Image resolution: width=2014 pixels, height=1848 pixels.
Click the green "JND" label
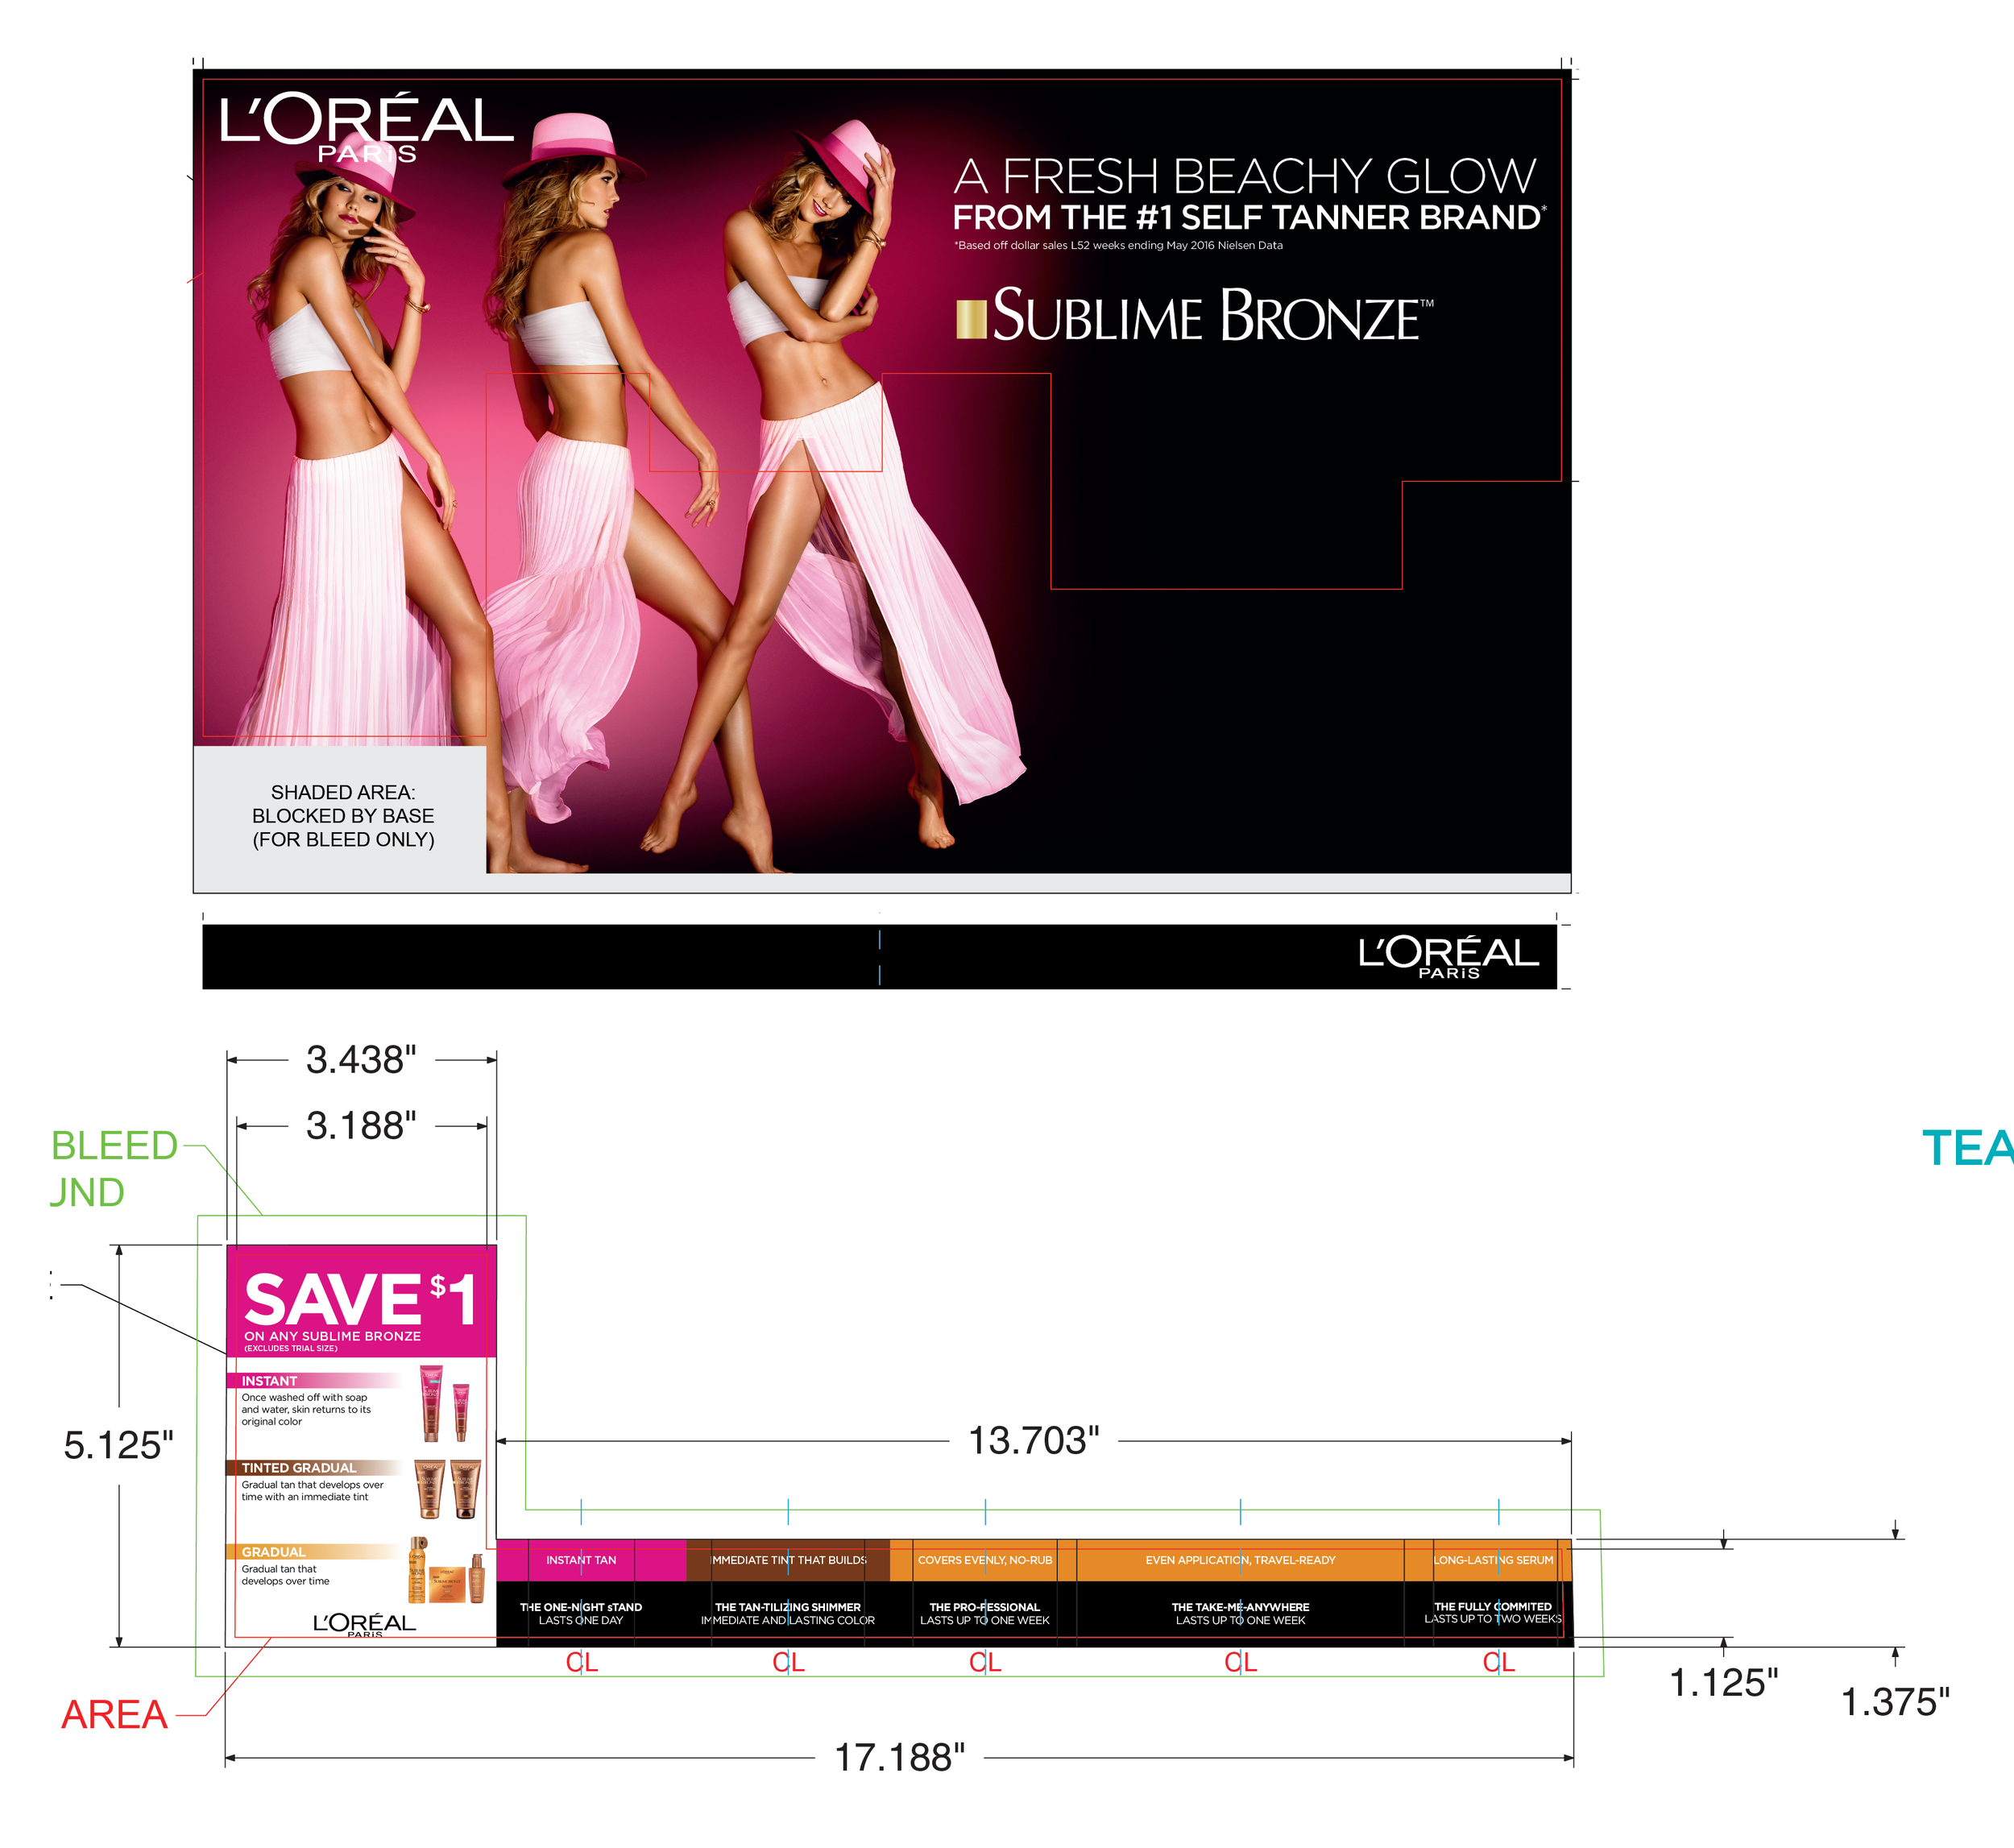point(87,1192)
